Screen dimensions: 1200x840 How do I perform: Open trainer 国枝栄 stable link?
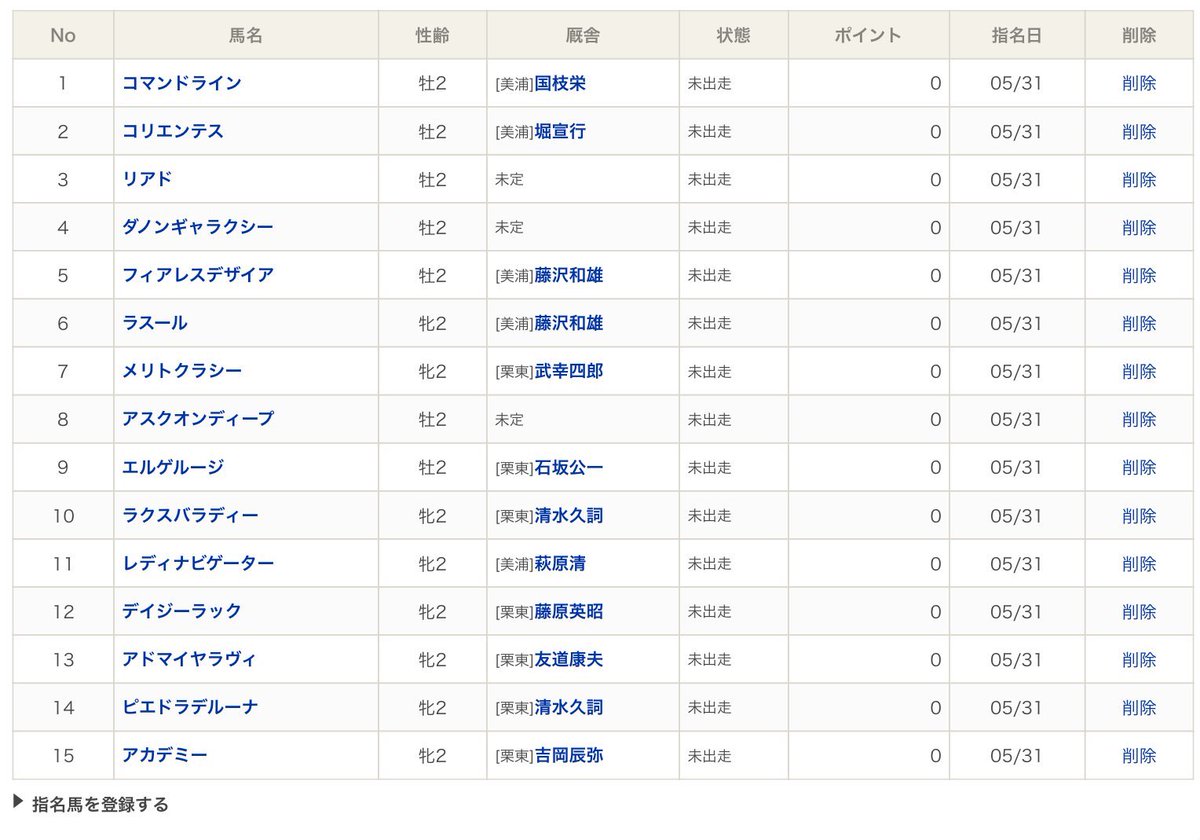(x=560, y=83)
